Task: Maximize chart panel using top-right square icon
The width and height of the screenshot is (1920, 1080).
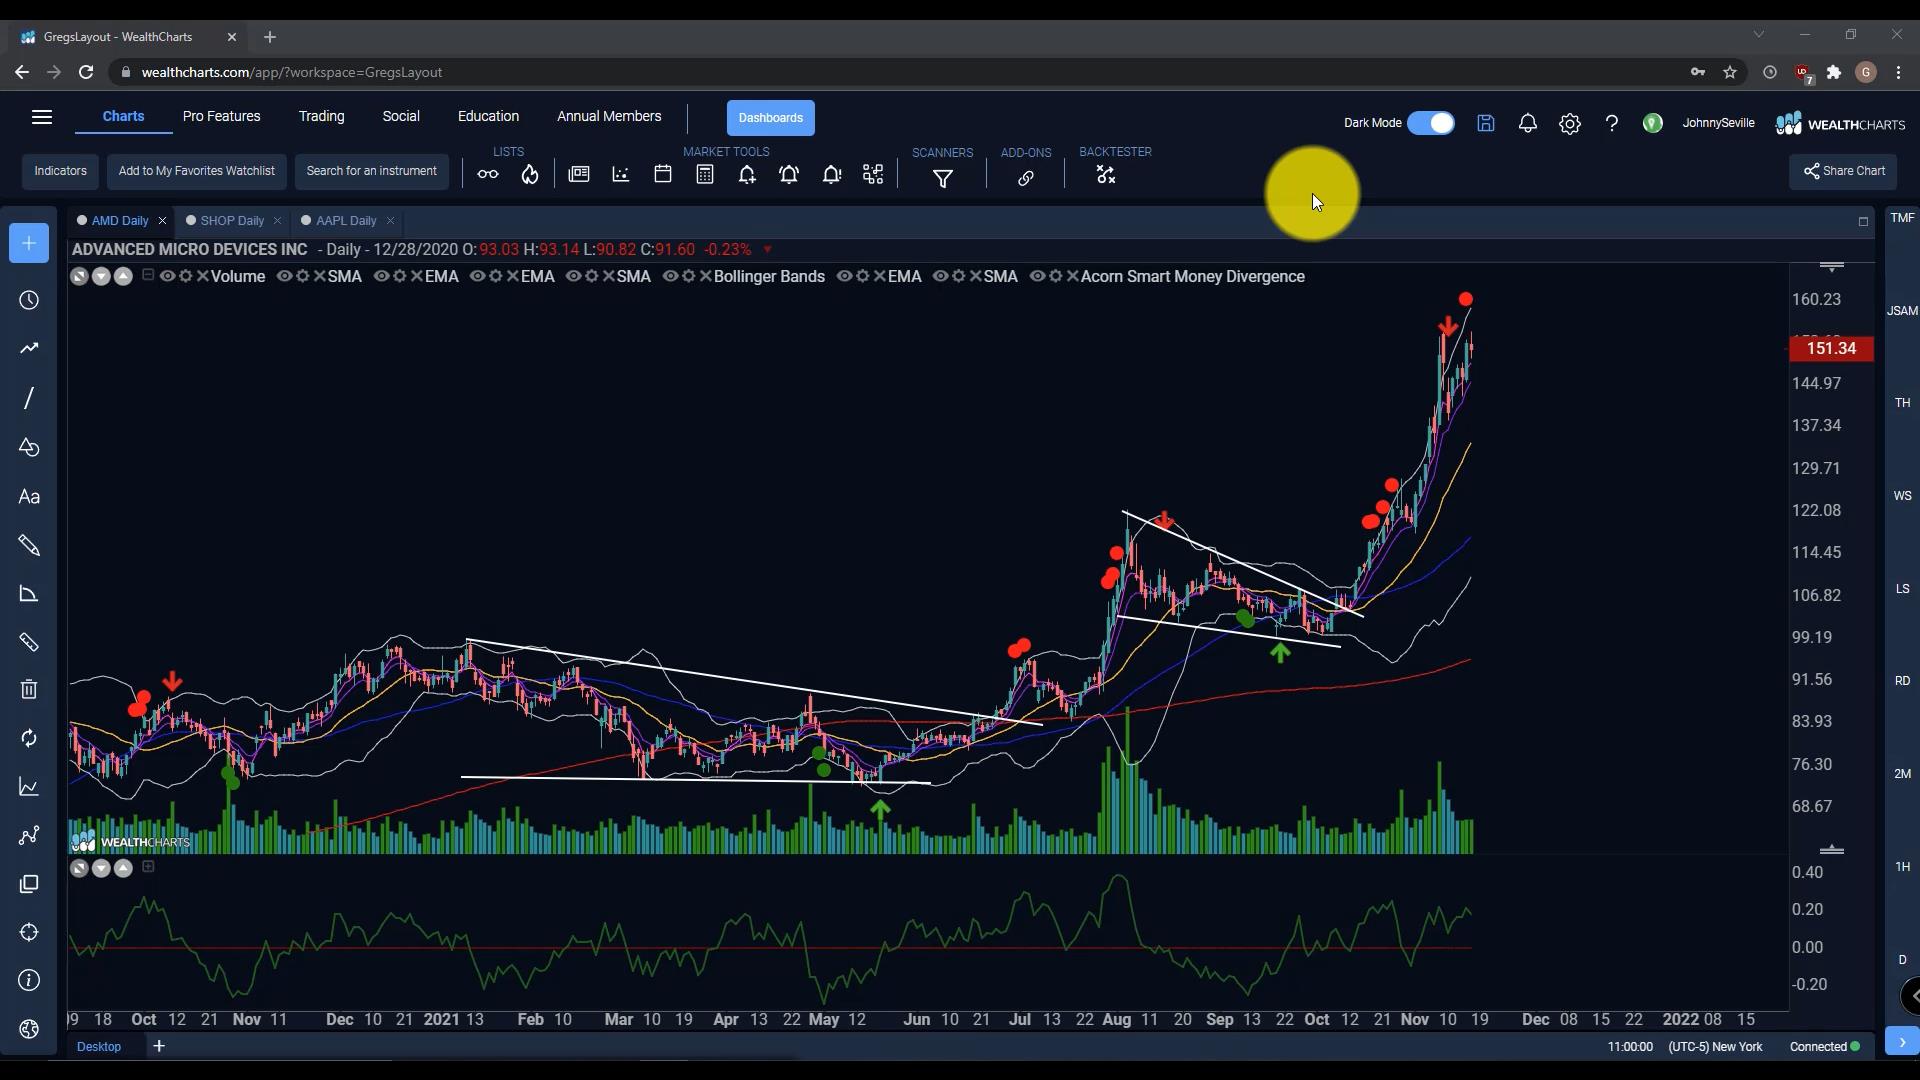Action: coord(1863,221)
